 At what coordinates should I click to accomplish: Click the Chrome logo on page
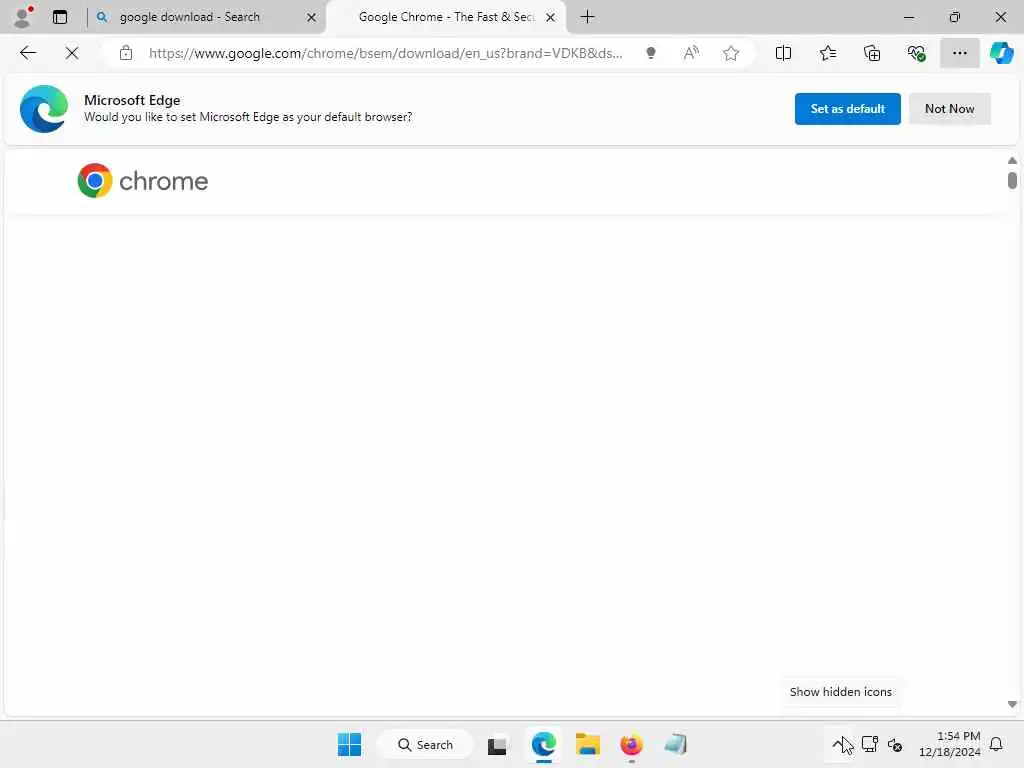coord(142,181)
